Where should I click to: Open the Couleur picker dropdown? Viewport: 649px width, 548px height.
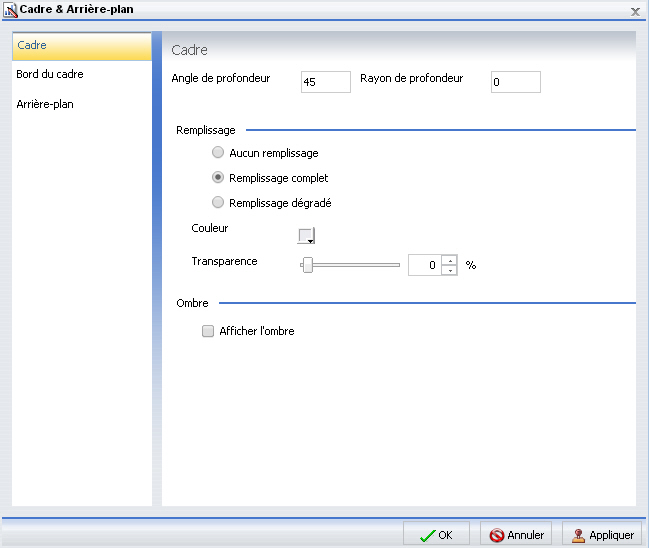(306, 236)
